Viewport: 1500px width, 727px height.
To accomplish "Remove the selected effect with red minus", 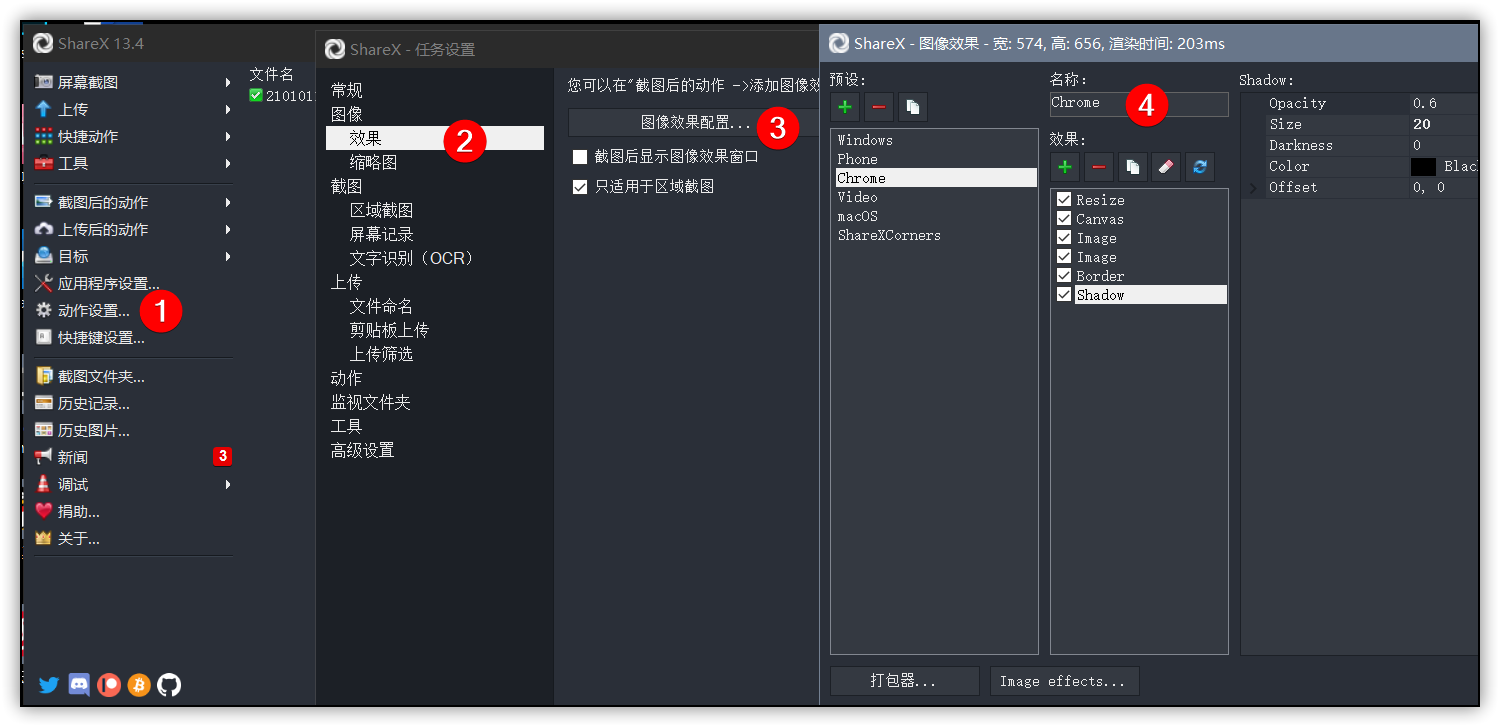I will [1099, 166].
